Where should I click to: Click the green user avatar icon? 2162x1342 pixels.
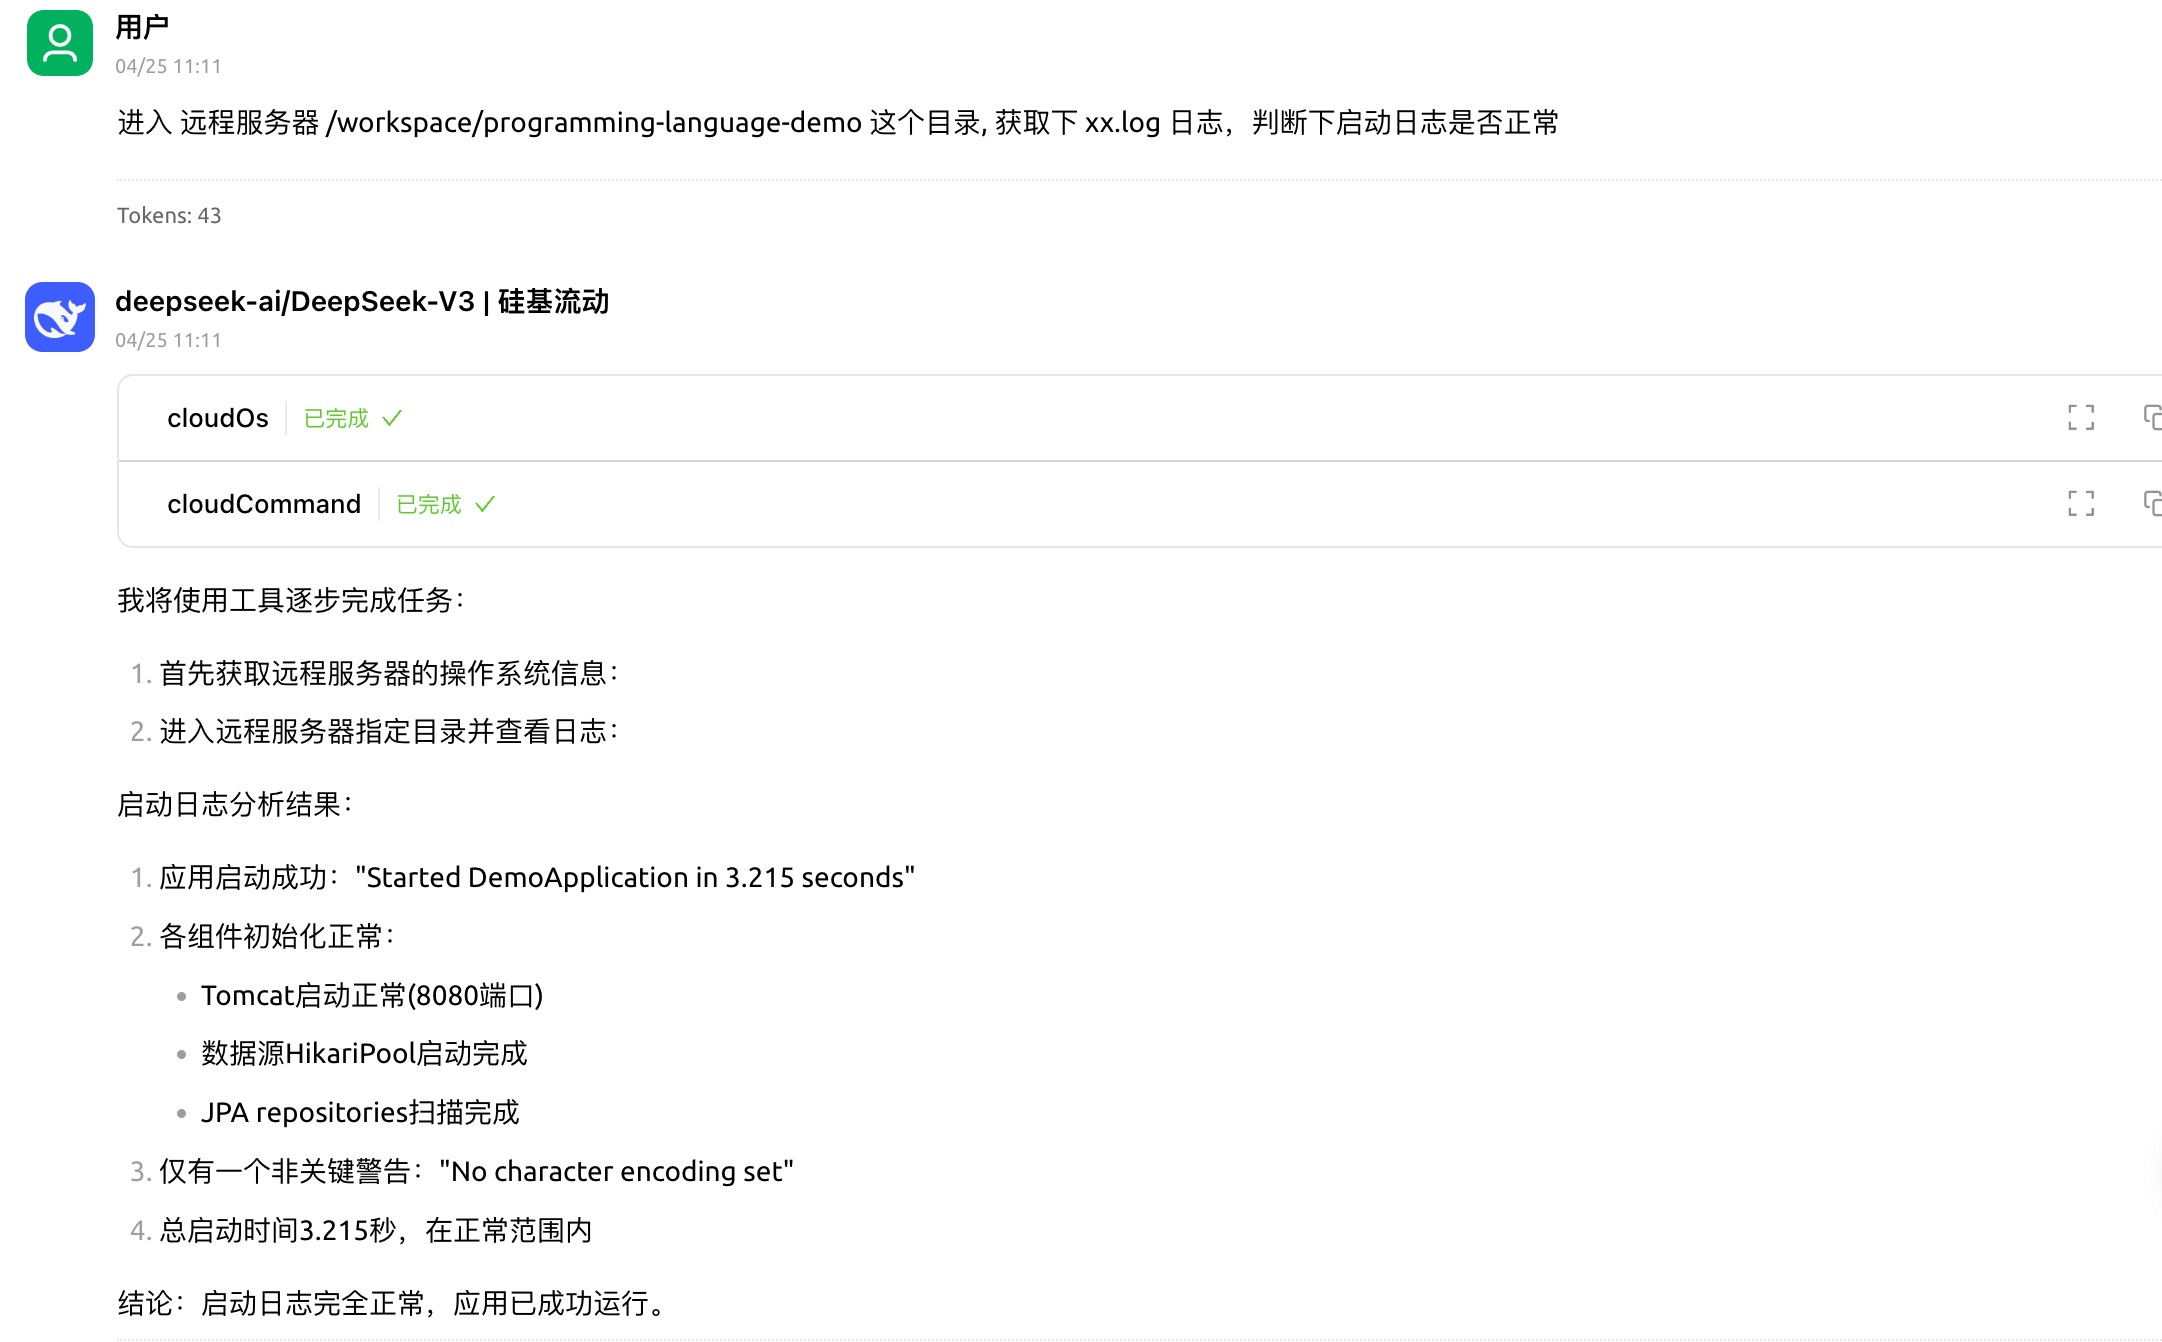[x=60, y=44]
